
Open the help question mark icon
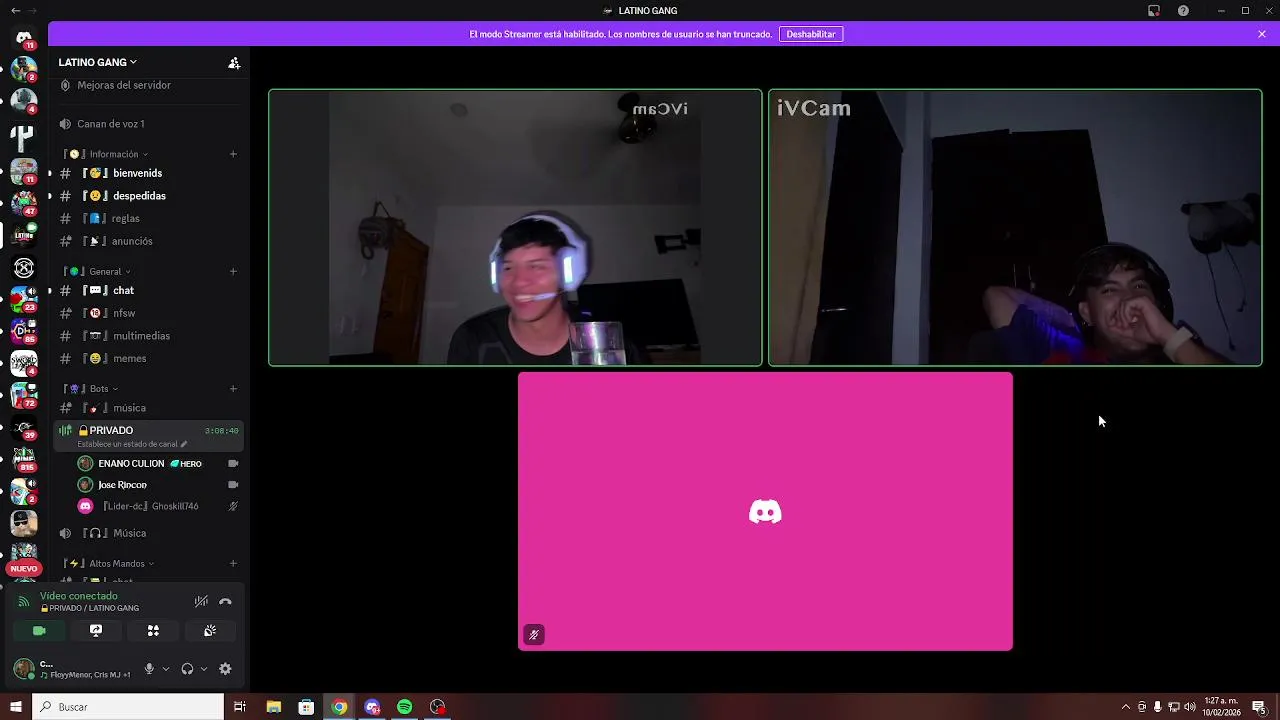(1183, 11)
